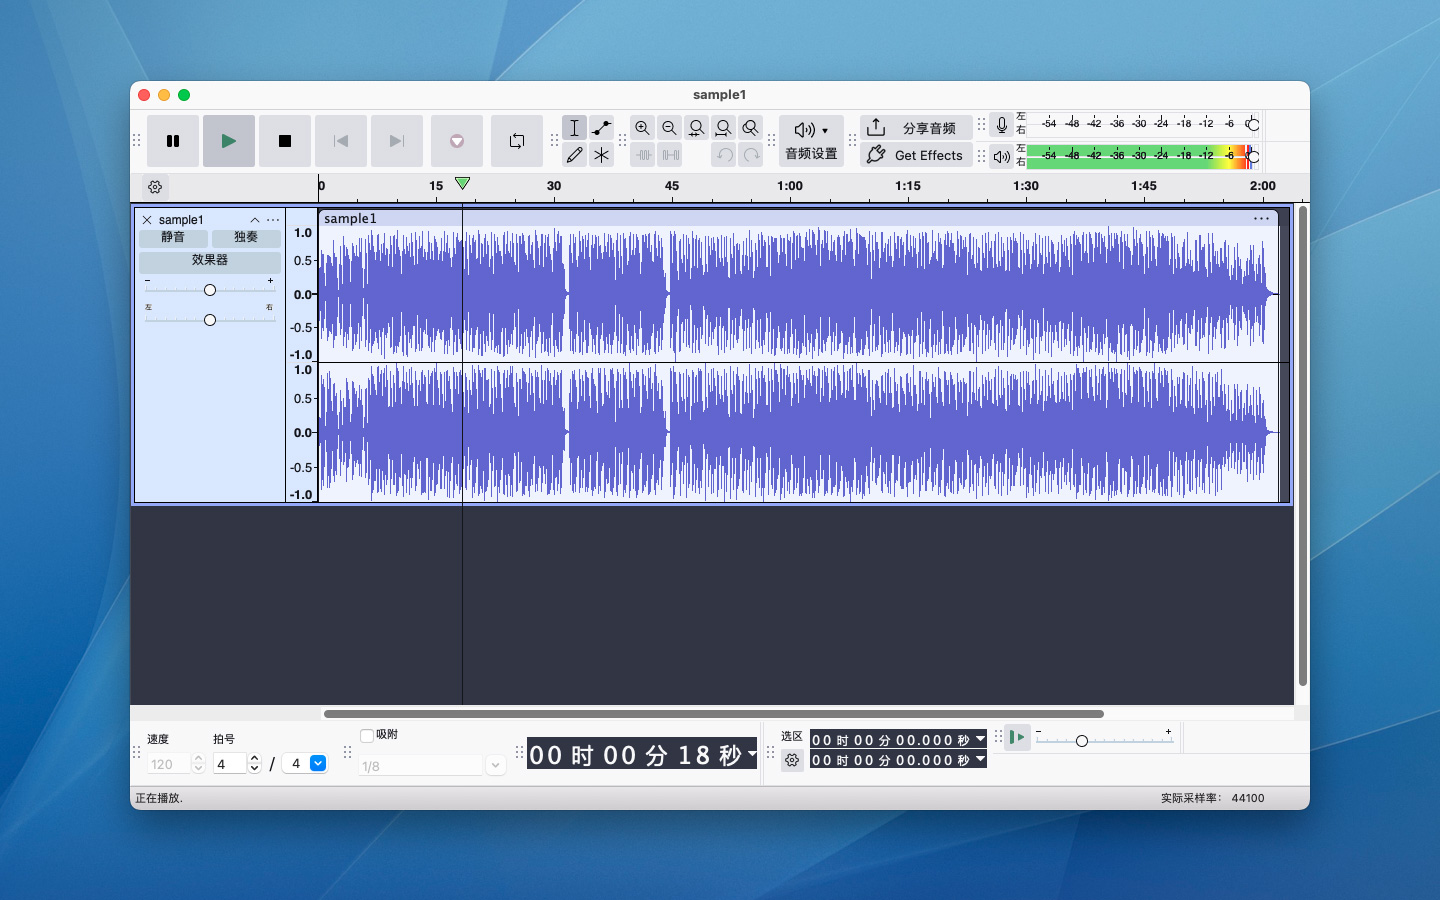Zoom in with the magnifier plus
The image size is (1440, 900).
click(642, 128)
